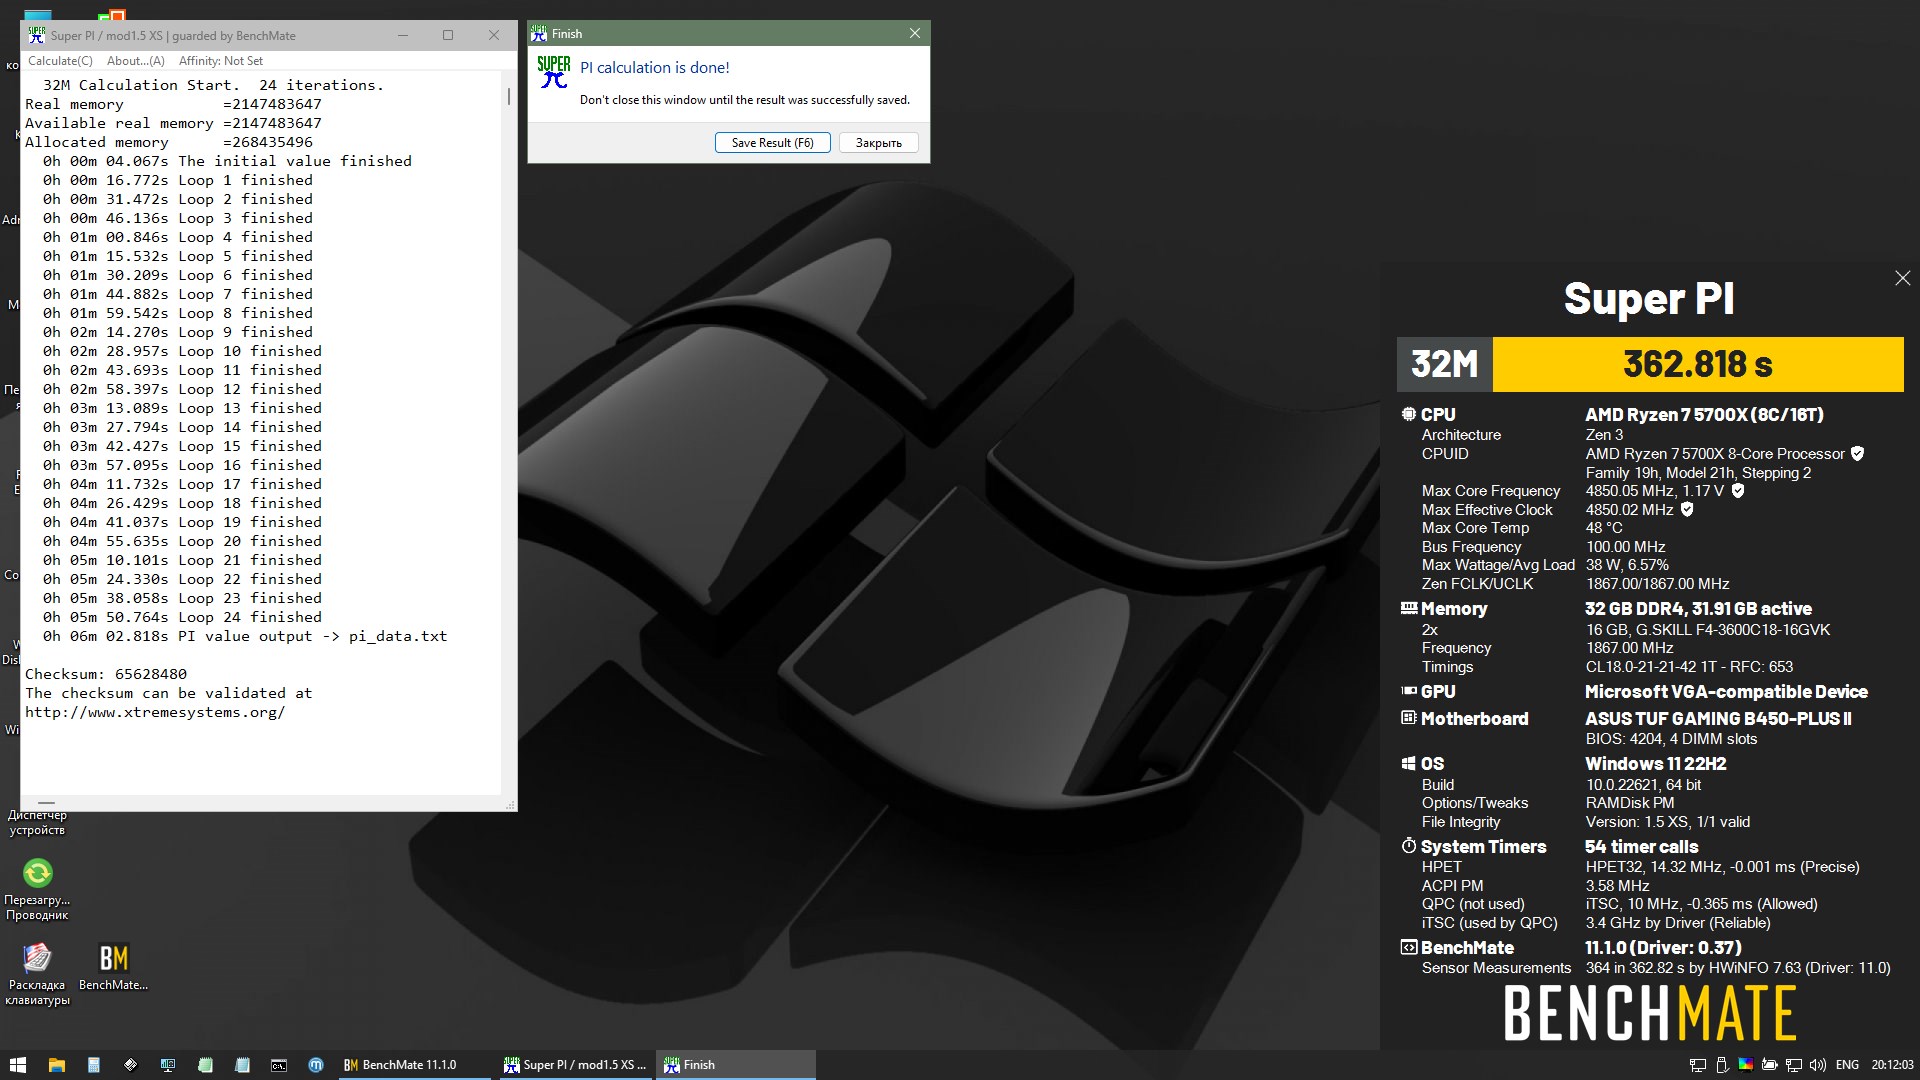1920x1080 pixels.
Task: Click 'CL18.0-21-21-42 1T - RFC: 653' timings
Action: point(1689,667)
